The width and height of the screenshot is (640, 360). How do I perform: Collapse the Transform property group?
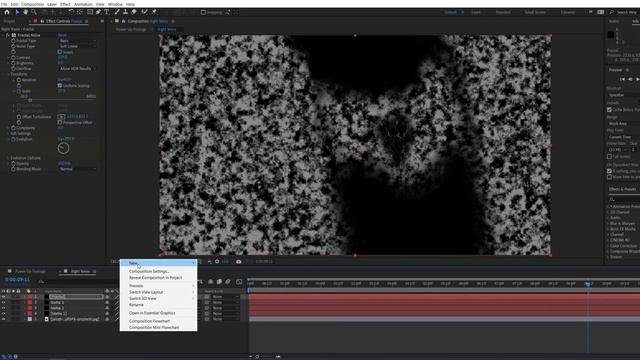[8, 74]
